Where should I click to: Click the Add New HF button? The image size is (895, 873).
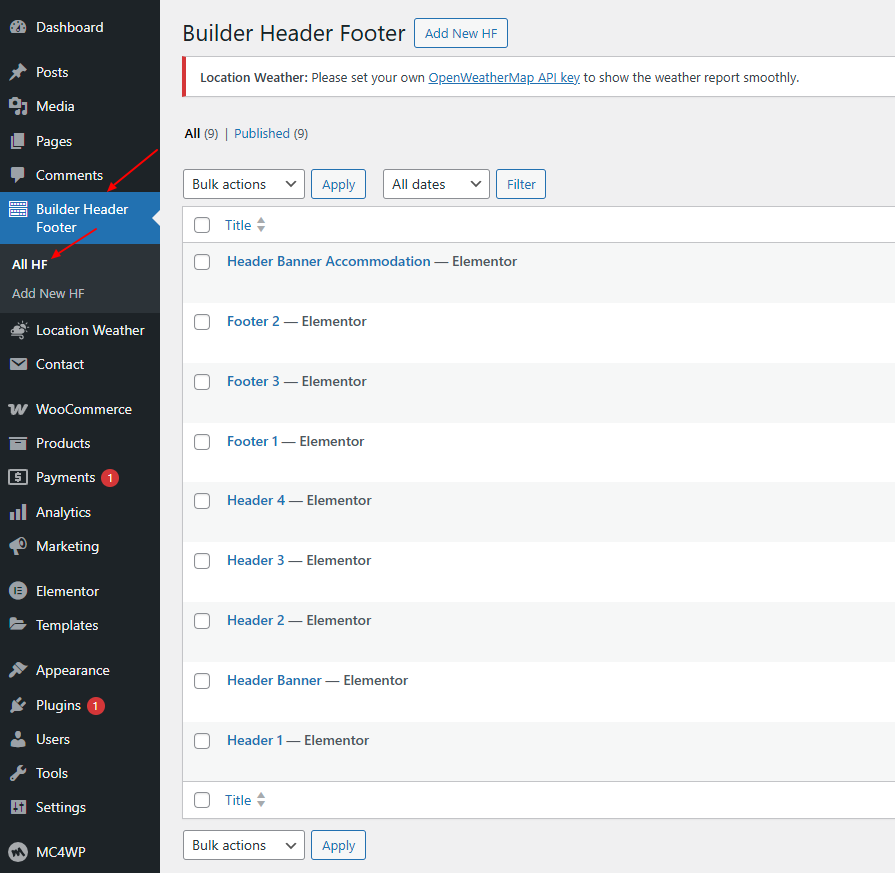coord(461,33)
